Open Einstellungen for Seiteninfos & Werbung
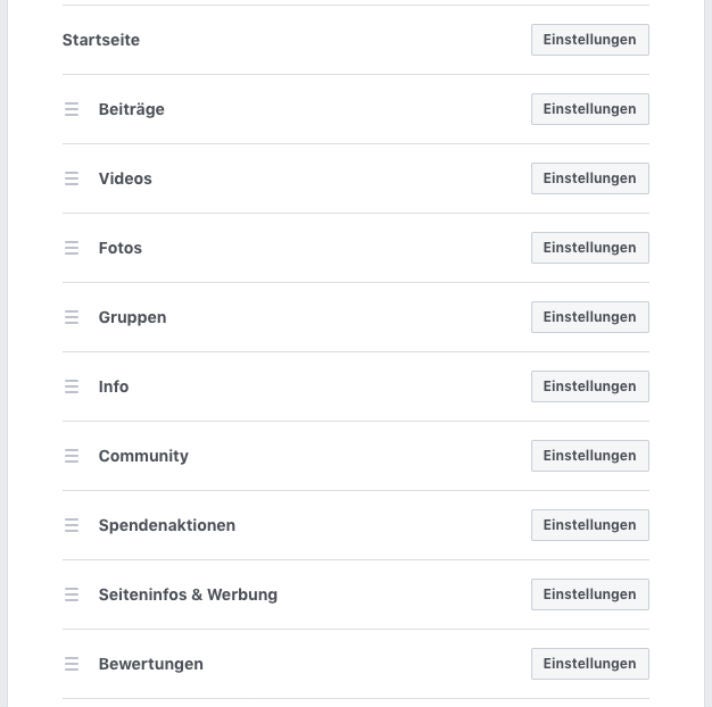 (x=589, y=594)
